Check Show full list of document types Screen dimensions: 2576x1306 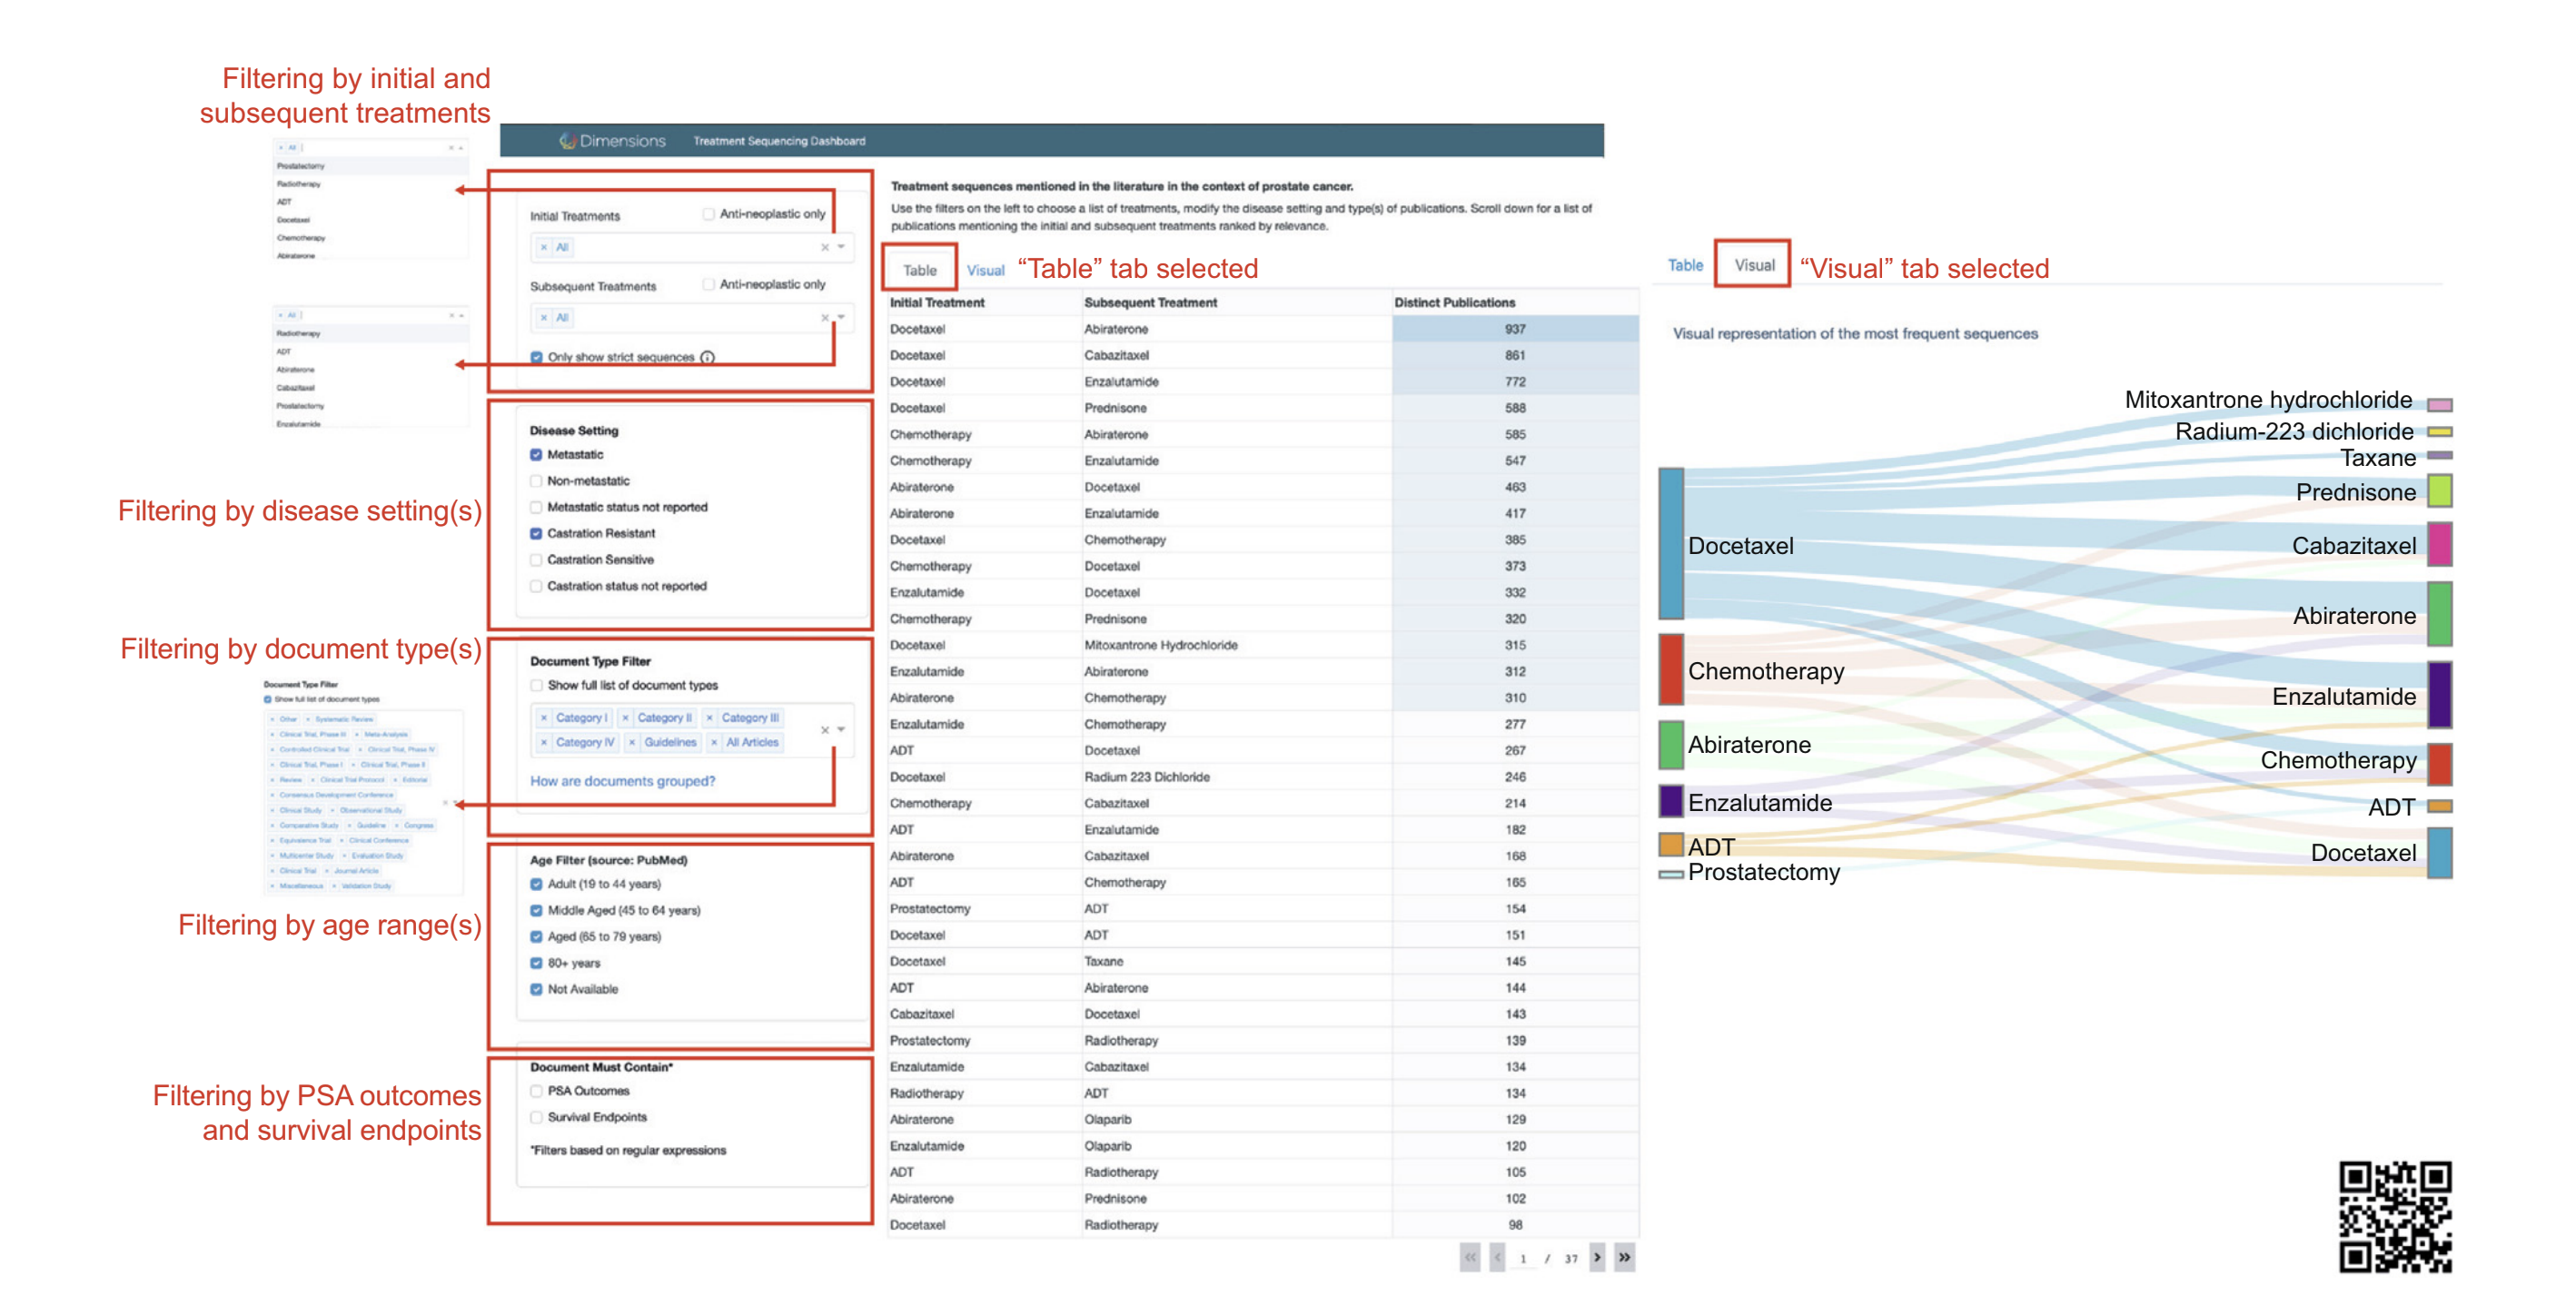(537, 686)
